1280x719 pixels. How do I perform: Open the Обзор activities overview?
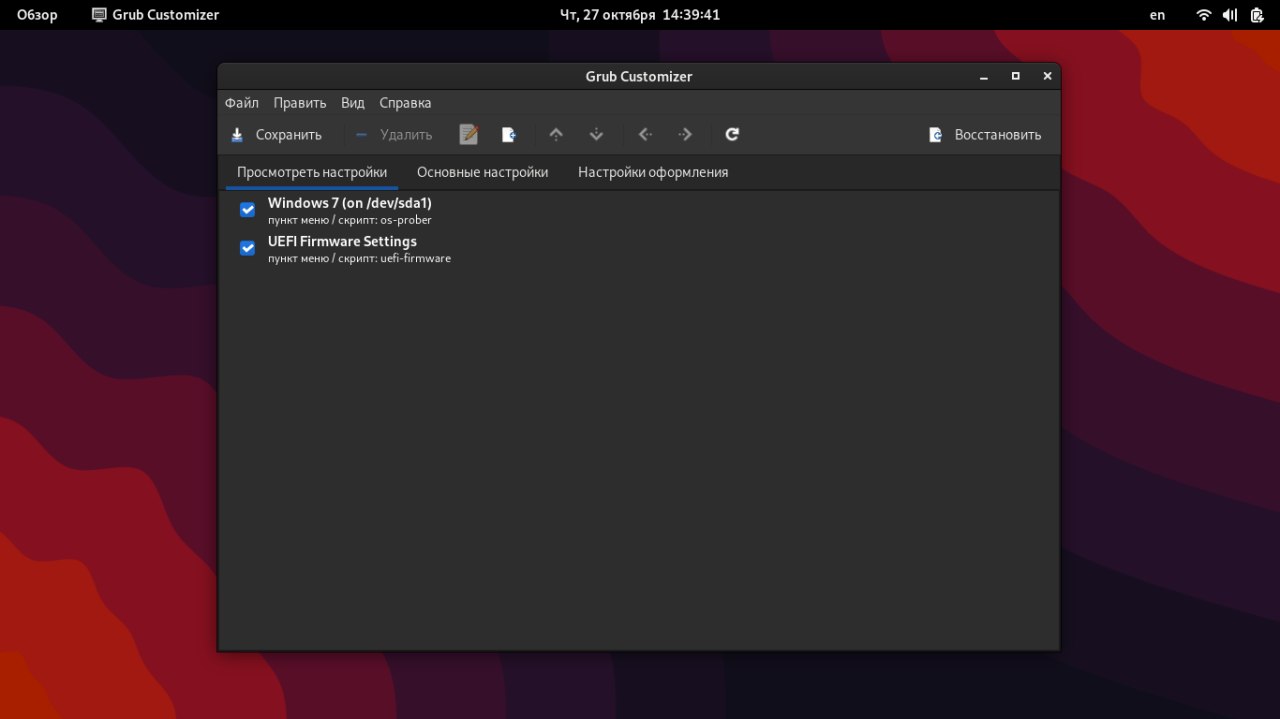click(x=37, y=15)
